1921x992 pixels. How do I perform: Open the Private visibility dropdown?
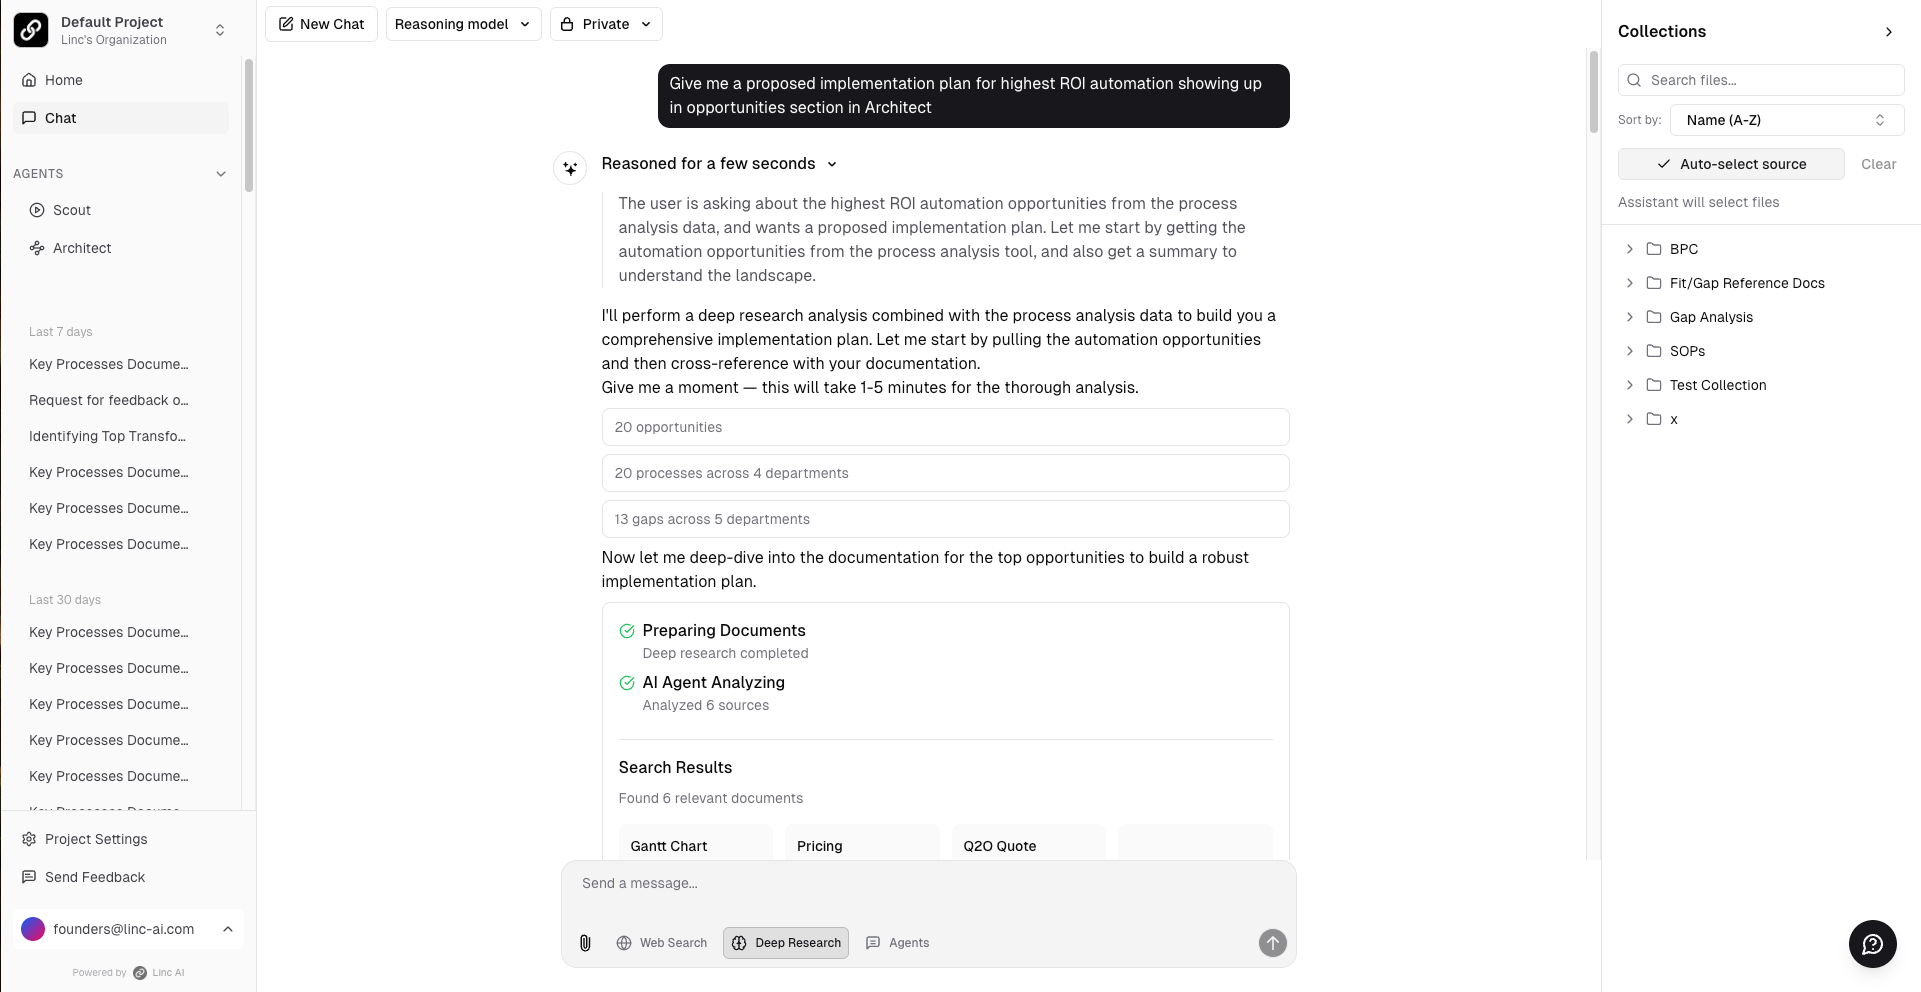606,24
